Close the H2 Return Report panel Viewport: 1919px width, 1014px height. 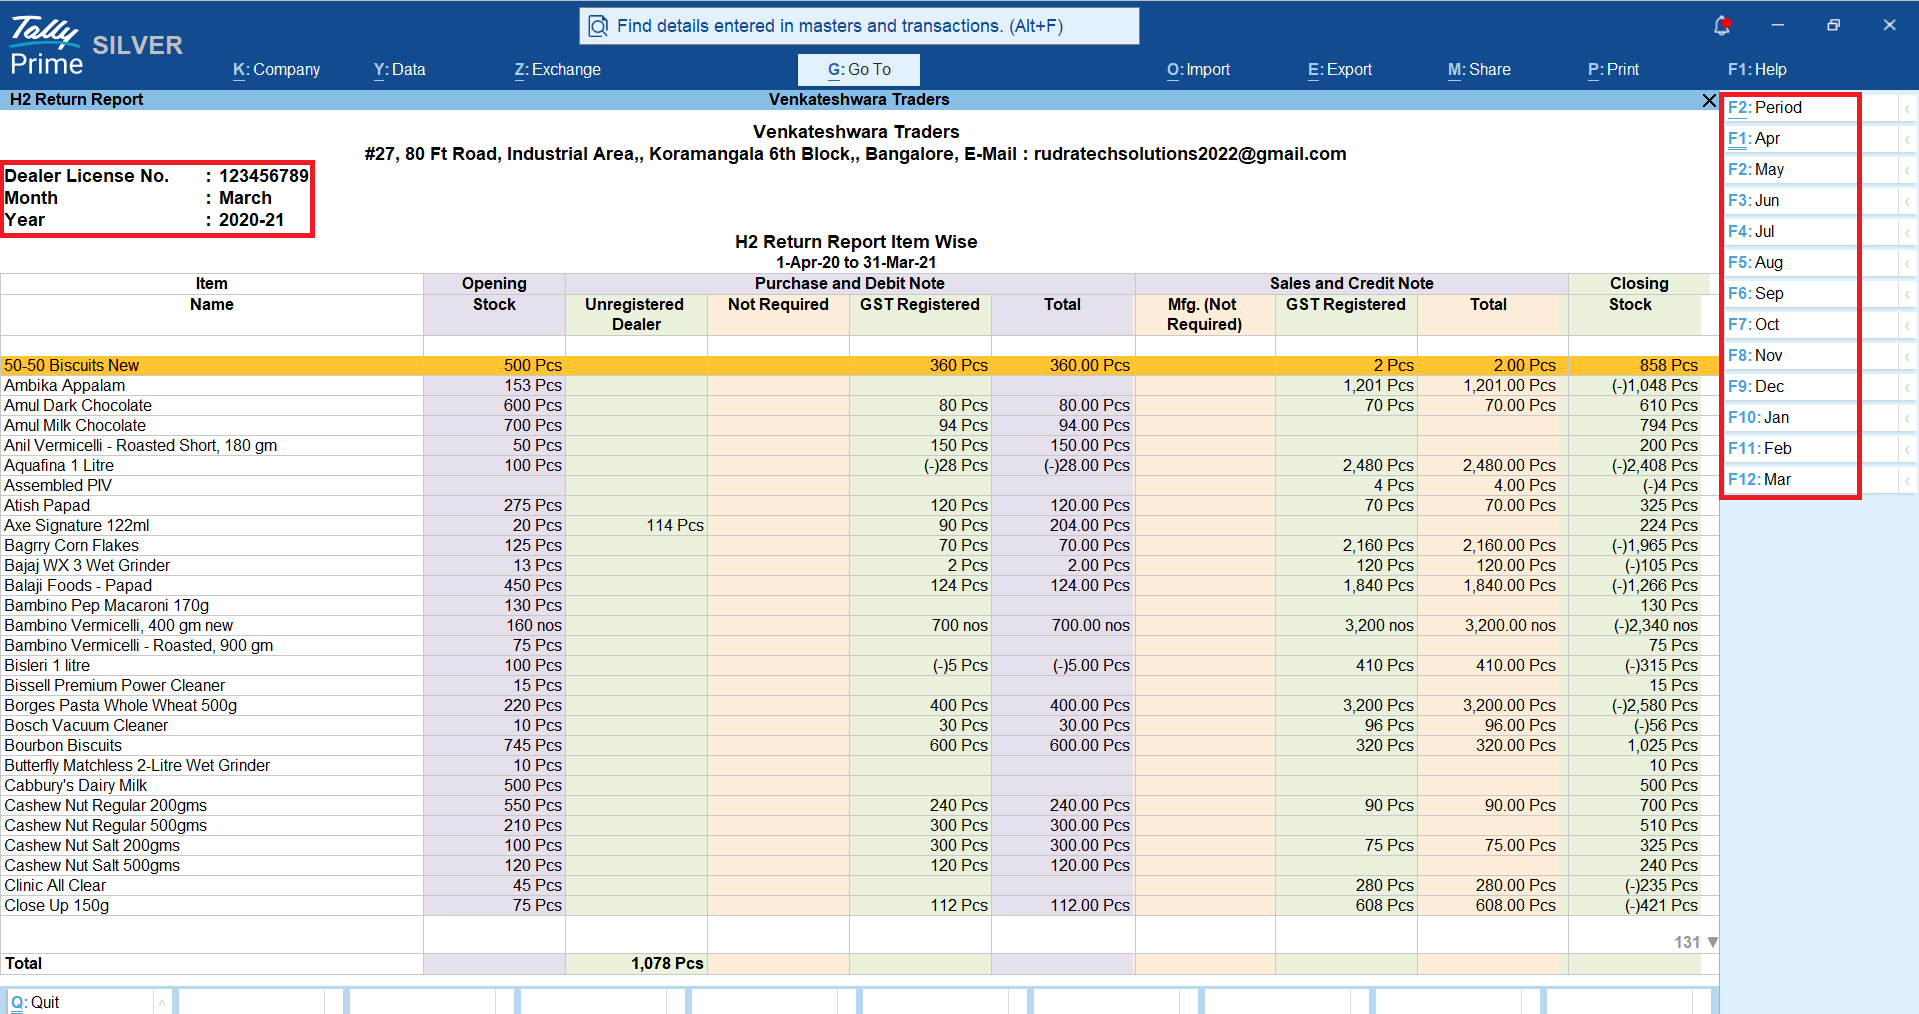(x=1709, y=100)
